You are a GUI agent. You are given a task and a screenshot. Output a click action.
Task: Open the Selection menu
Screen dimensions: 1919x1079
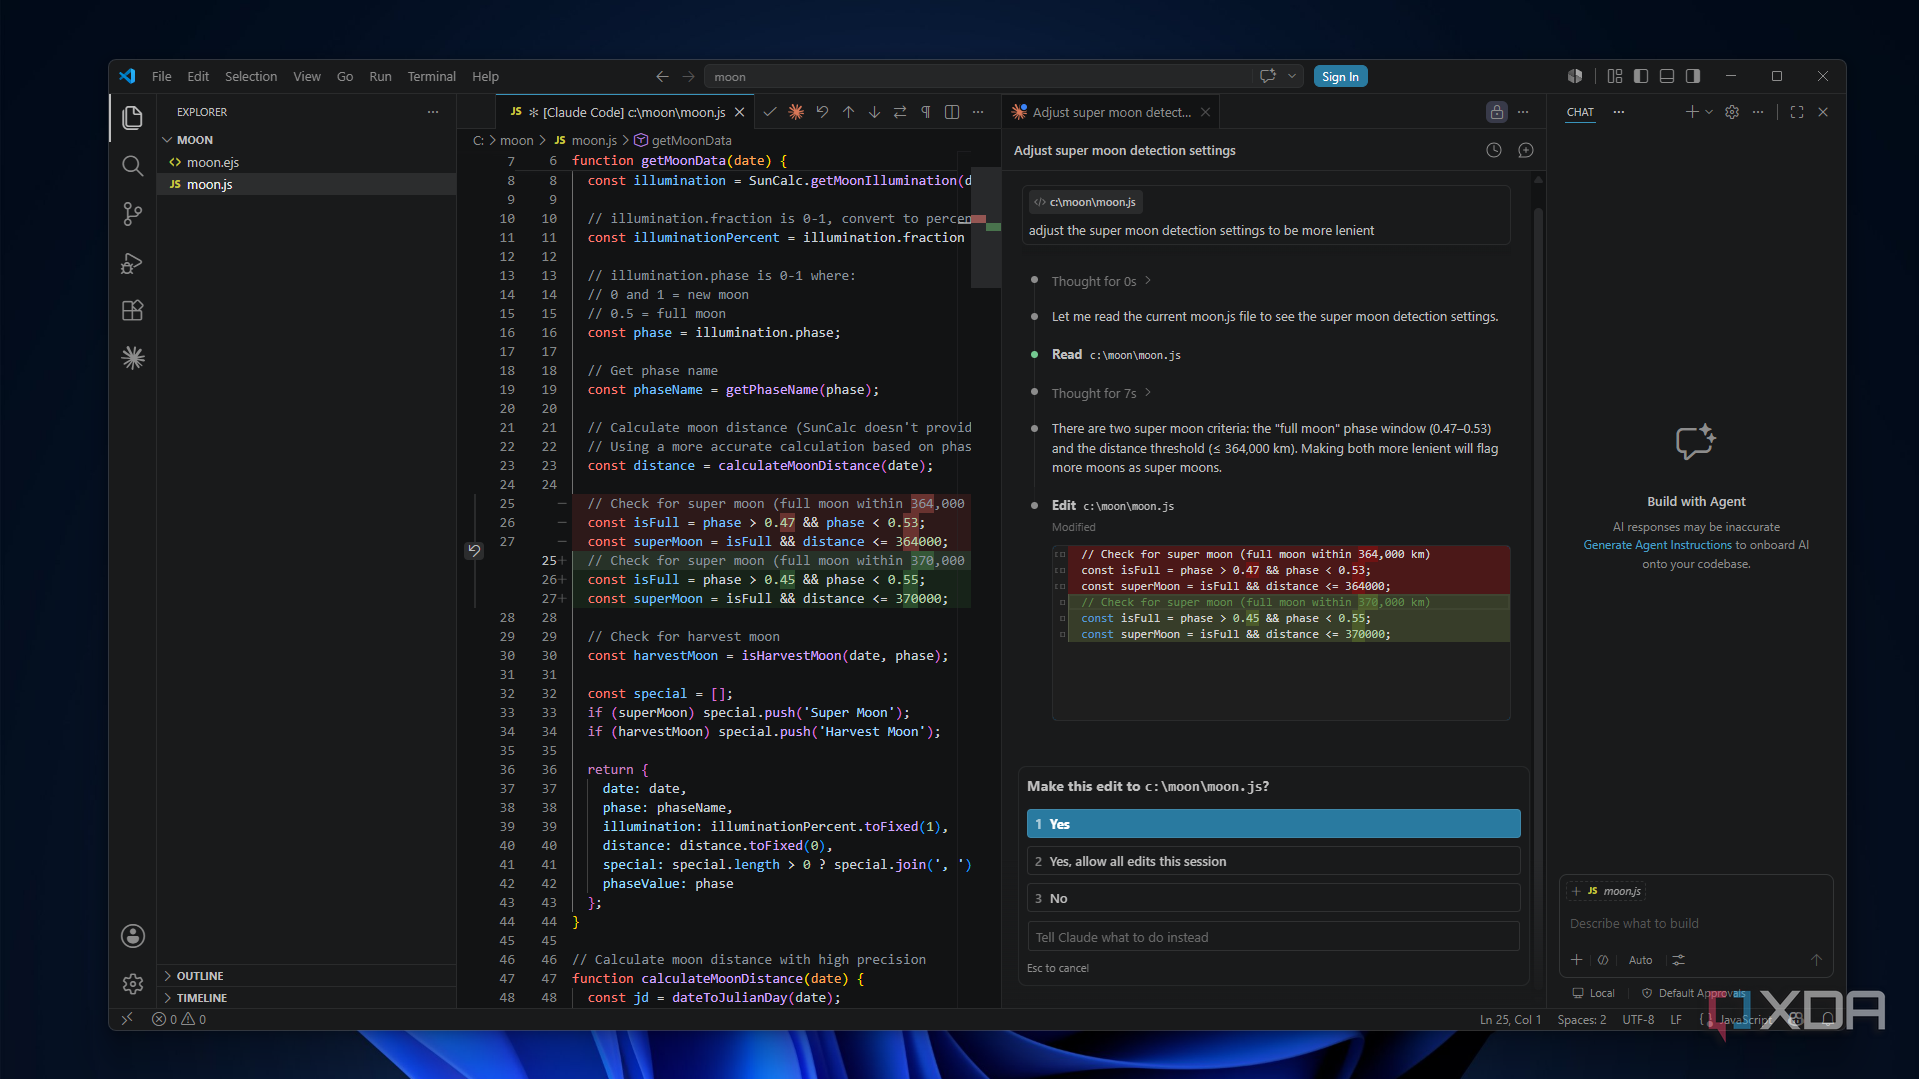(251, 76)
